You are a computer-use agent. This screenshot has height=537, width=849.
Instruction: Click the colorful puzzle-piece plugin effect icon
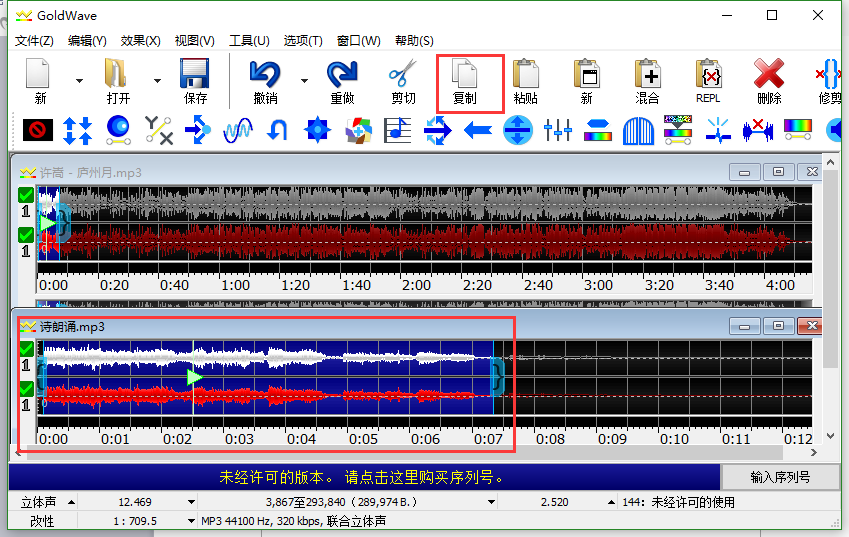tap(358, 130)
